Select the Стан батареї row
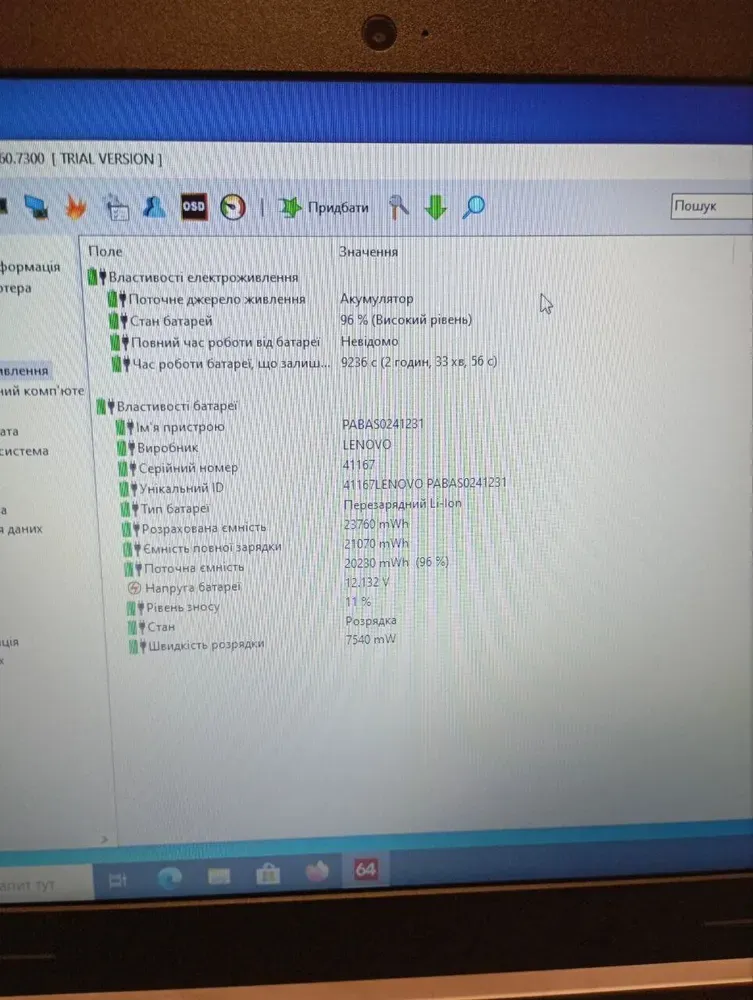Viewport: 753px width, 1000px height. point(170,321)
